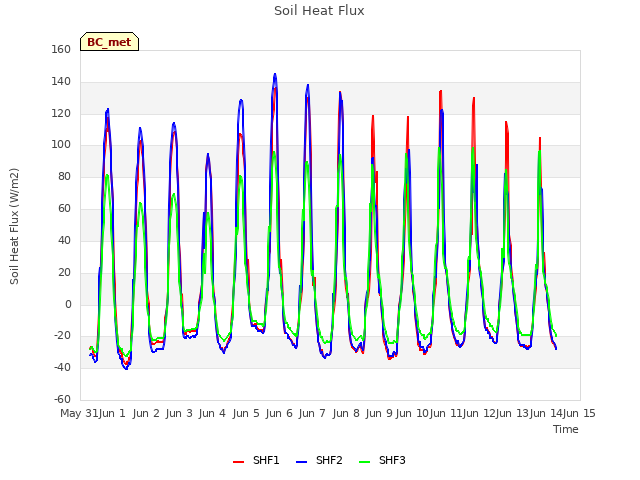This screenshot has width=640, height=480.
Task: Toggle SHF3 series in the legend
Action: 382,460
